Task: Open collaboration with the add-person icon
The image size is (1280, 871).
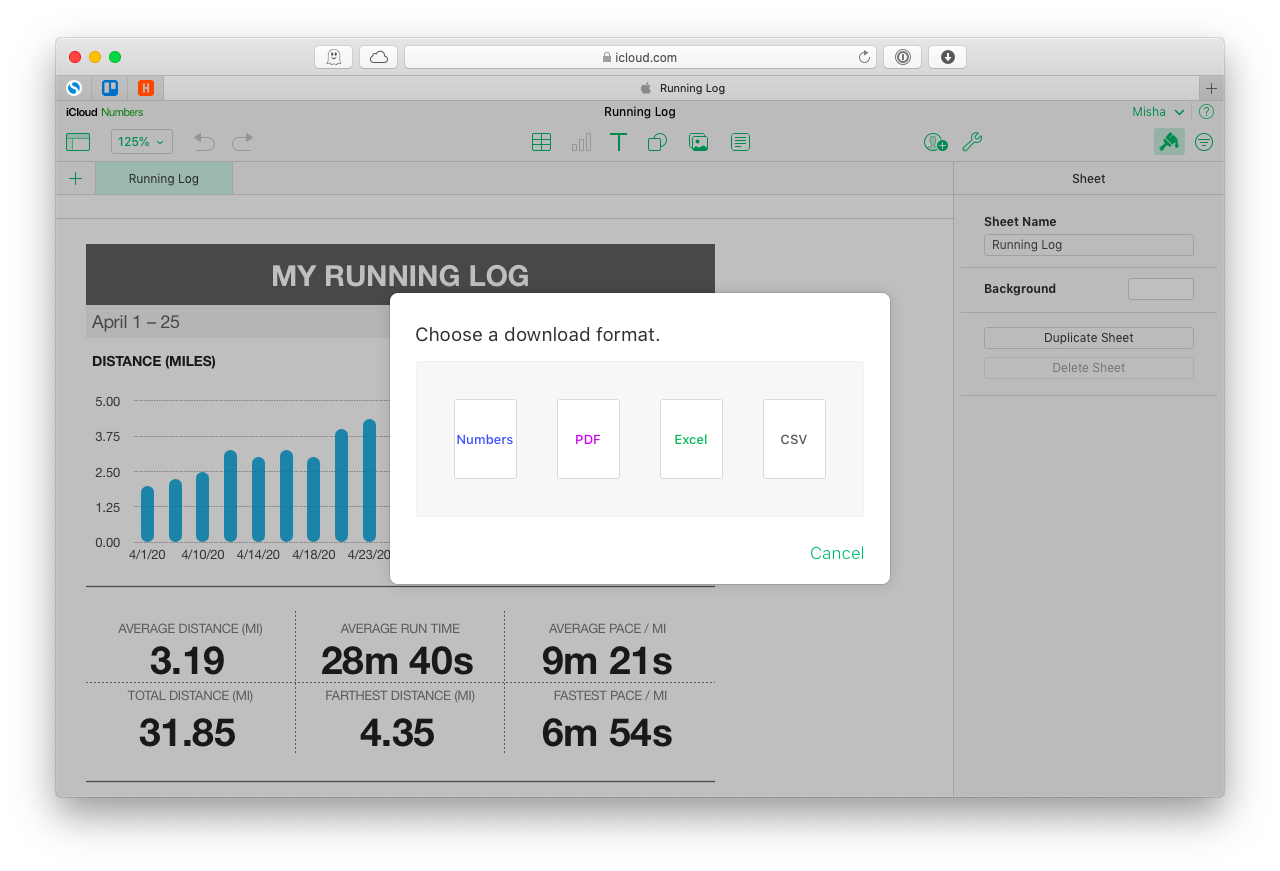Action: [x=935, y=142]
